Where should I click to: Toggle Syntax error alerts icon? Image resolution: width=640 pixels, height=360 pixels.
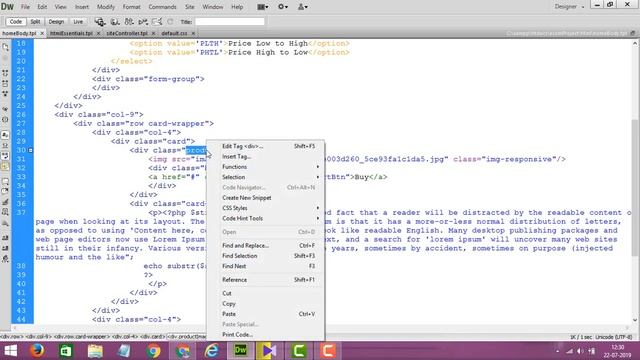point(5,166)
